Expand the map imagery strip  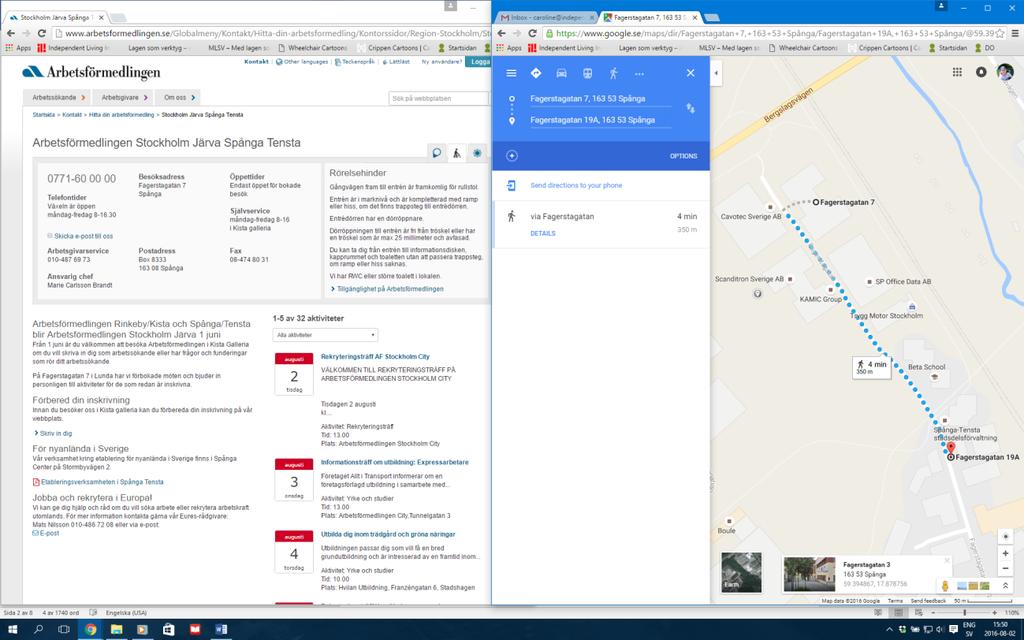pyautogui.click(x=1006, y=586)
